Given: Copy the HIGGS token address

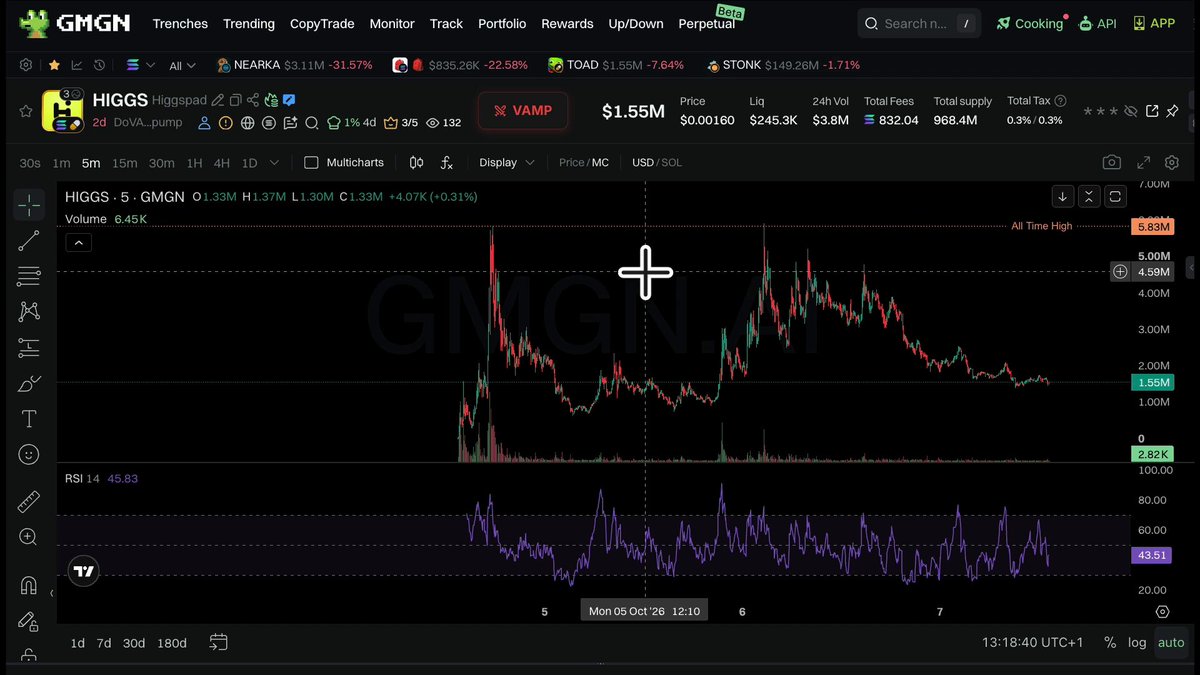Looking at the screenshot, I should click(235, 100).
